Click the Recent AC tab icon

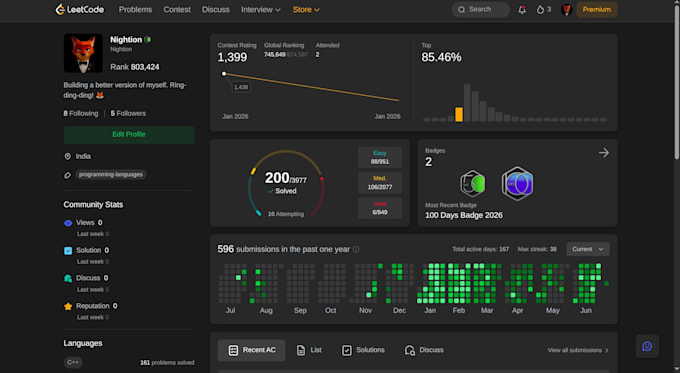pos(233,350)
